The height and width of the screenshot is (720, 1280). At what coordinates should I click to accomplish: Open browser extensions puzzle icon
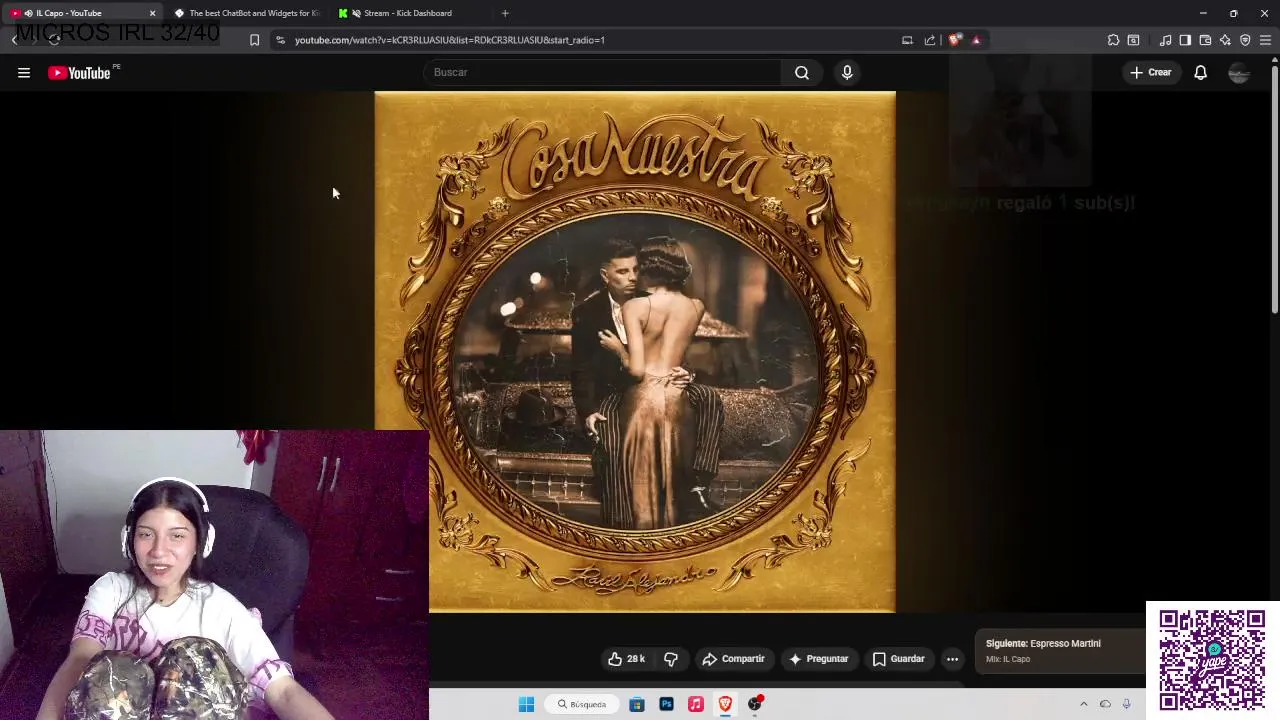click(1113, 40)
